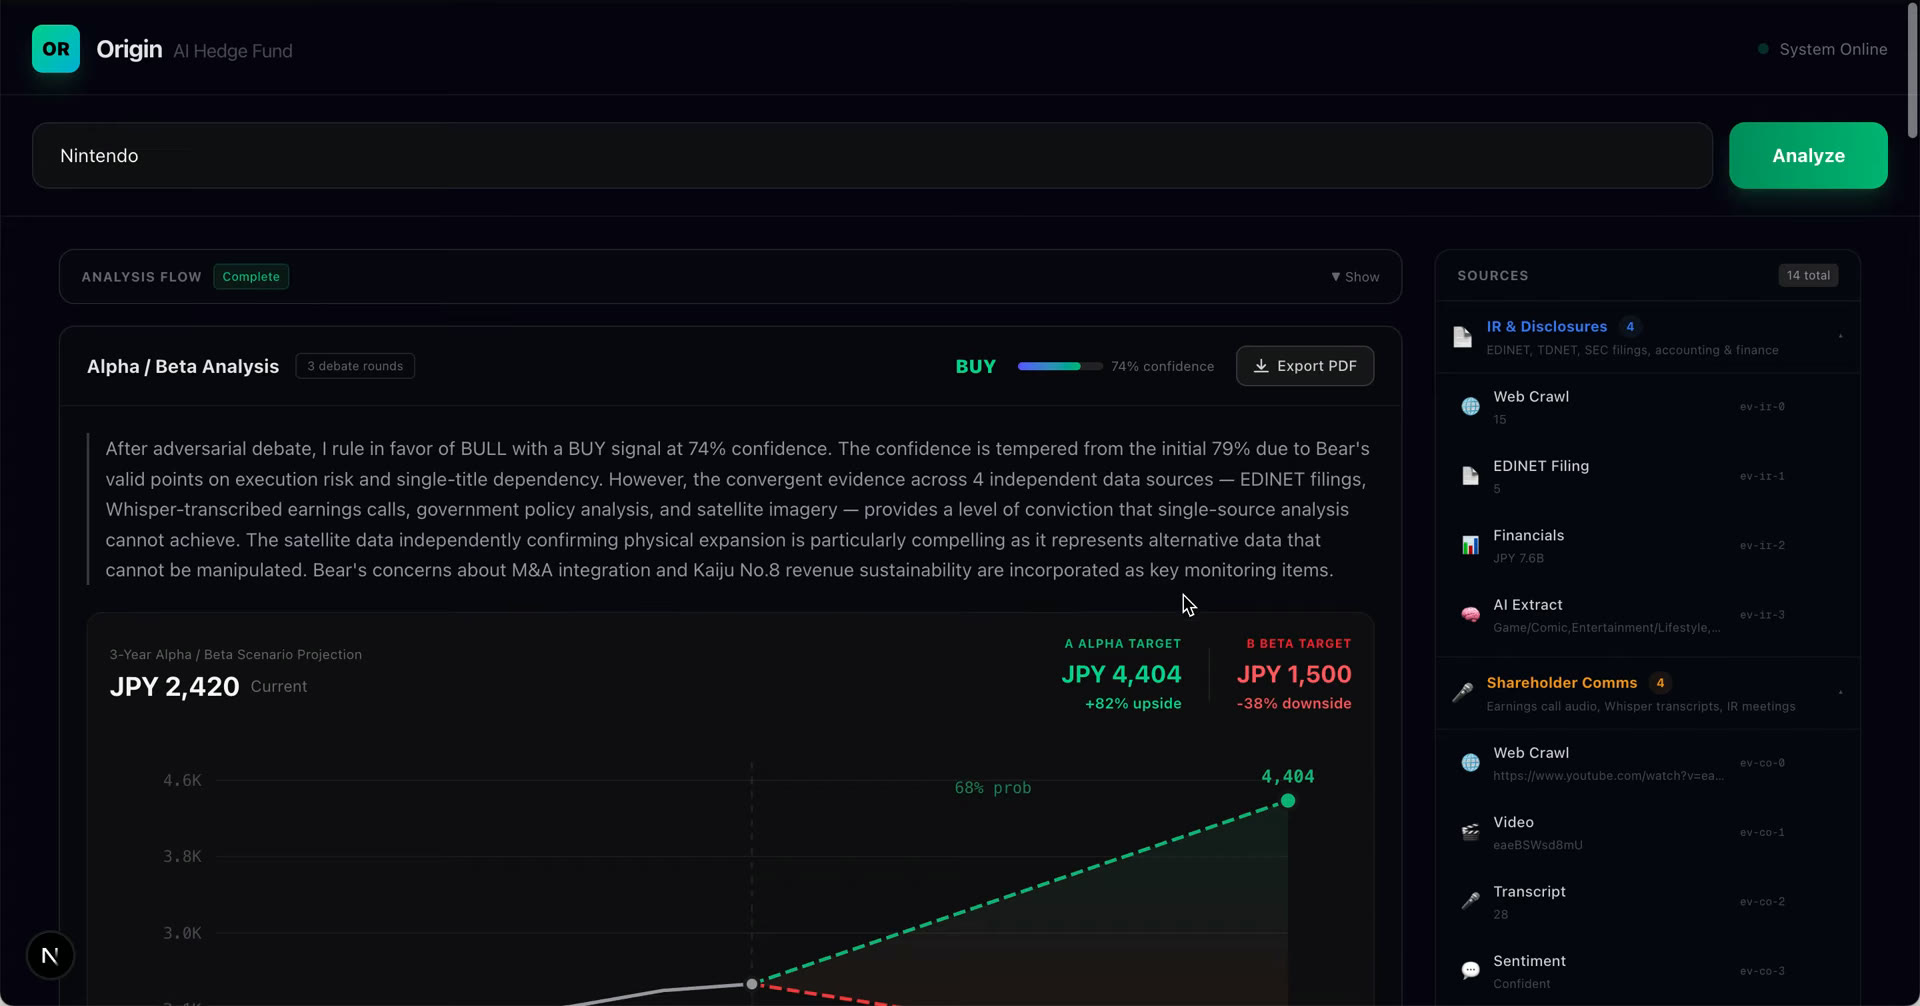Select the Financials JPY 7.6B source row

tap(1648, 545)
